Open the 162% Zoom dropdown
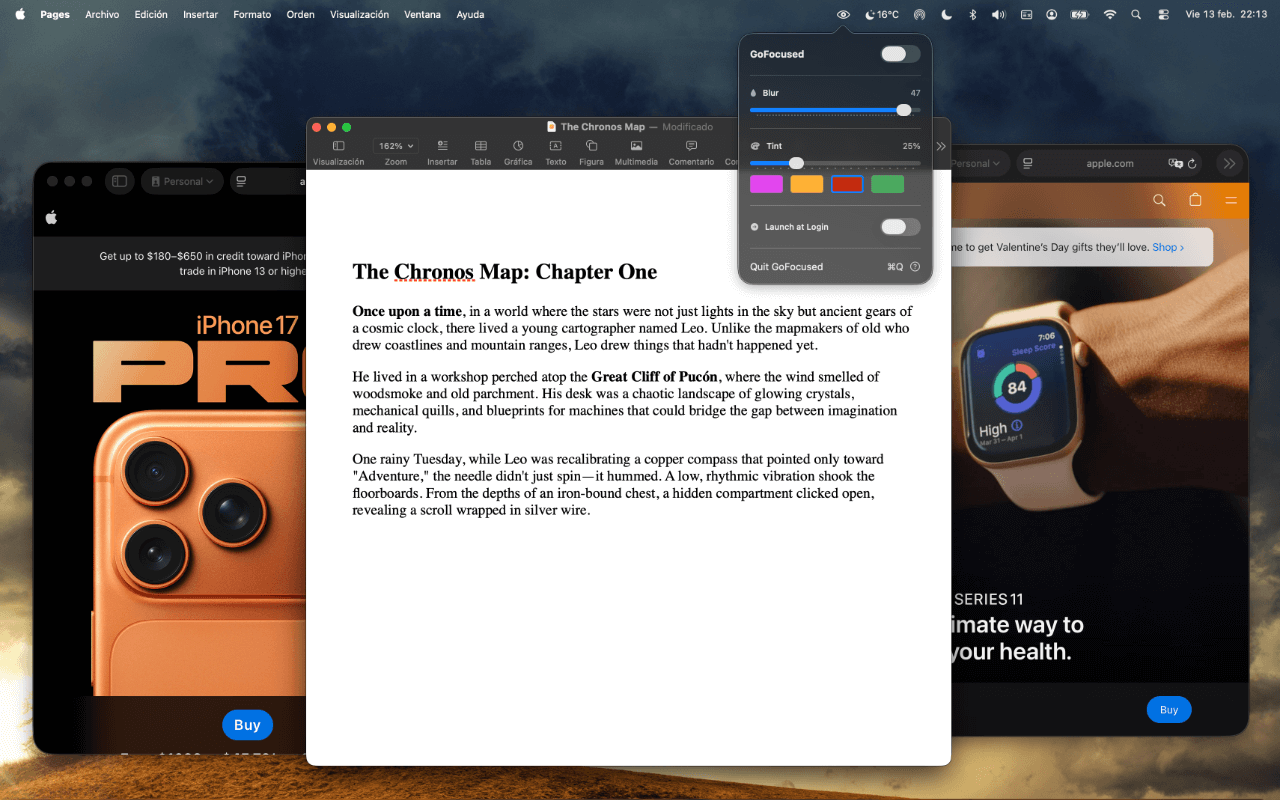 pos(395,144)
